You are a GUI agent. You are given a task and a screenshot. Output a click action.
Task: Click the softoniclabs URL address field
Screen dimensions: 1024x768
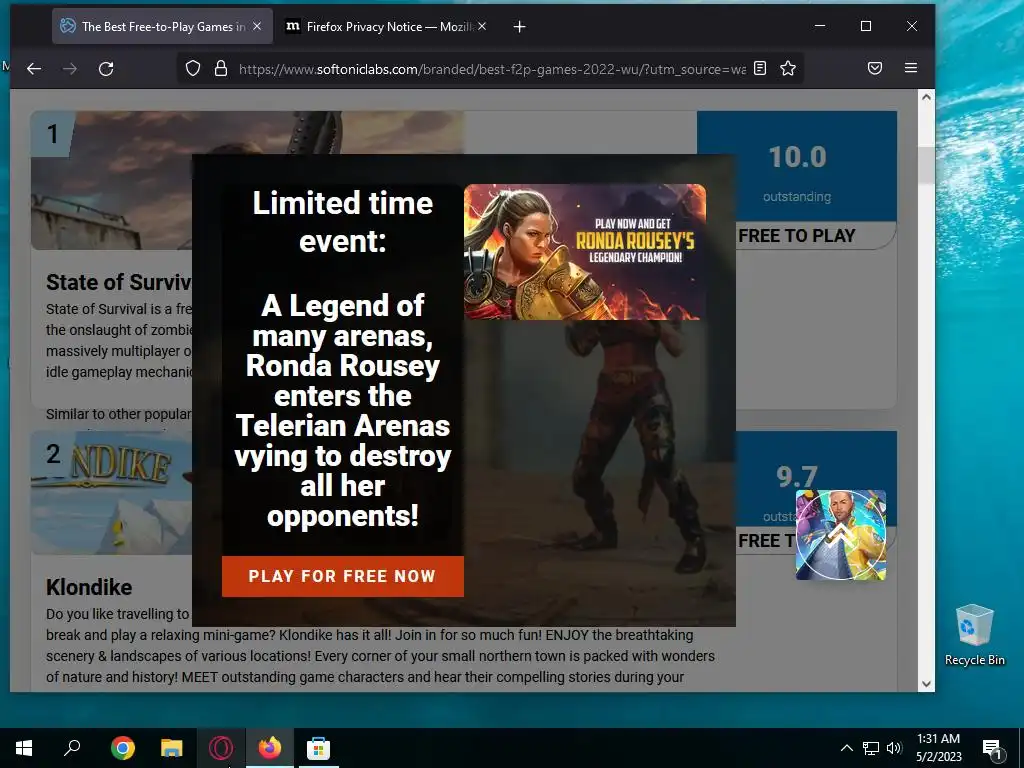pyautogui.click(x=492, y=69)
